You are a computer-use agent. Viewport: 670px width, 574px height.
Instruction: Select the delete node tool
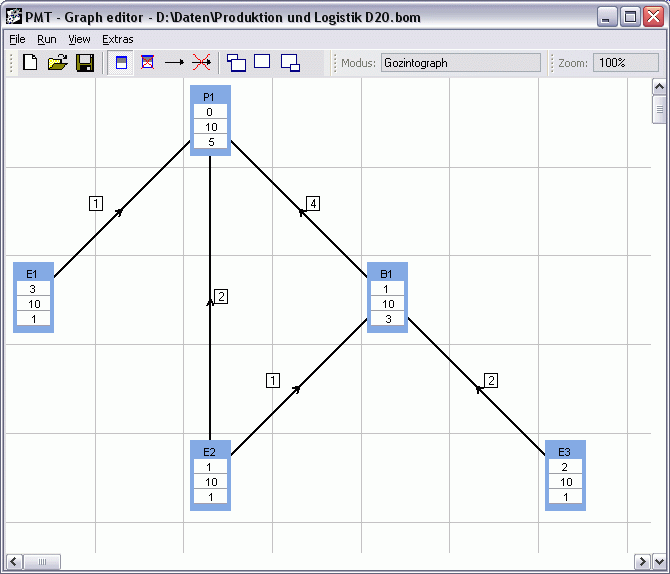tap(147, 63)
